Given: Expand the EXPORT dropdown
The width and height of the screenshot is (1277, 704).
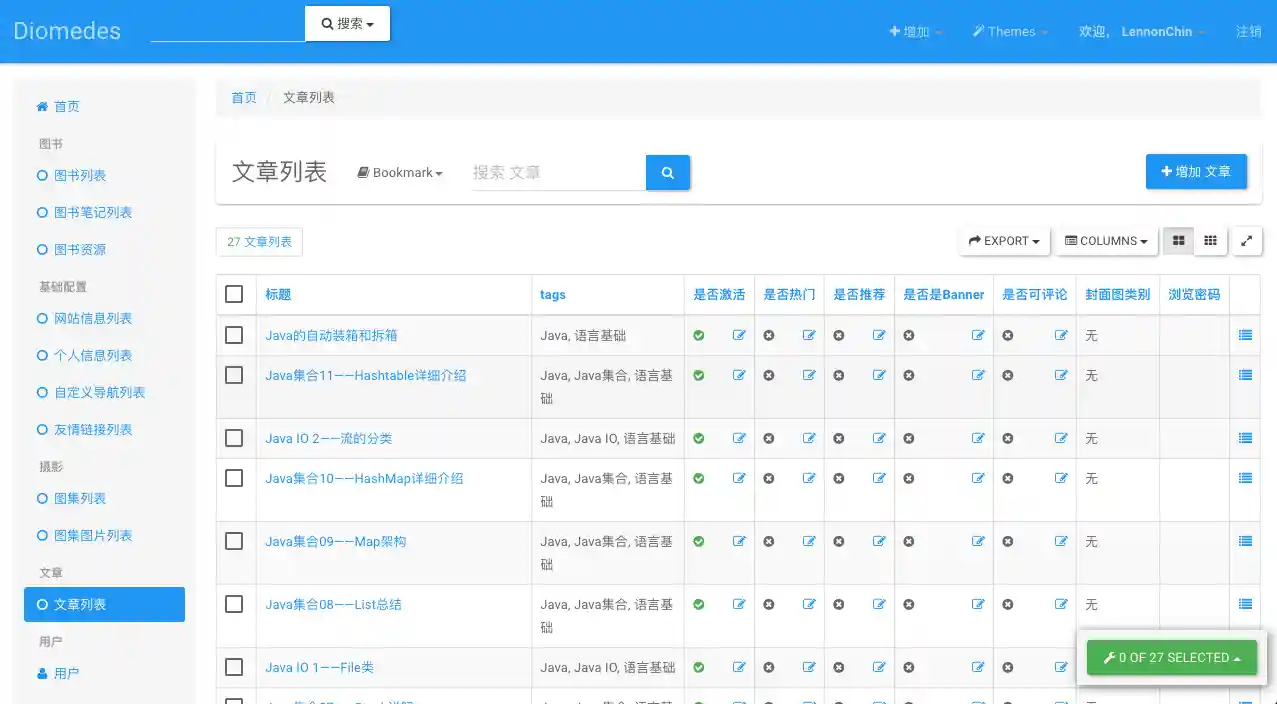Looking at the screenshot, I should point(1003,240).
